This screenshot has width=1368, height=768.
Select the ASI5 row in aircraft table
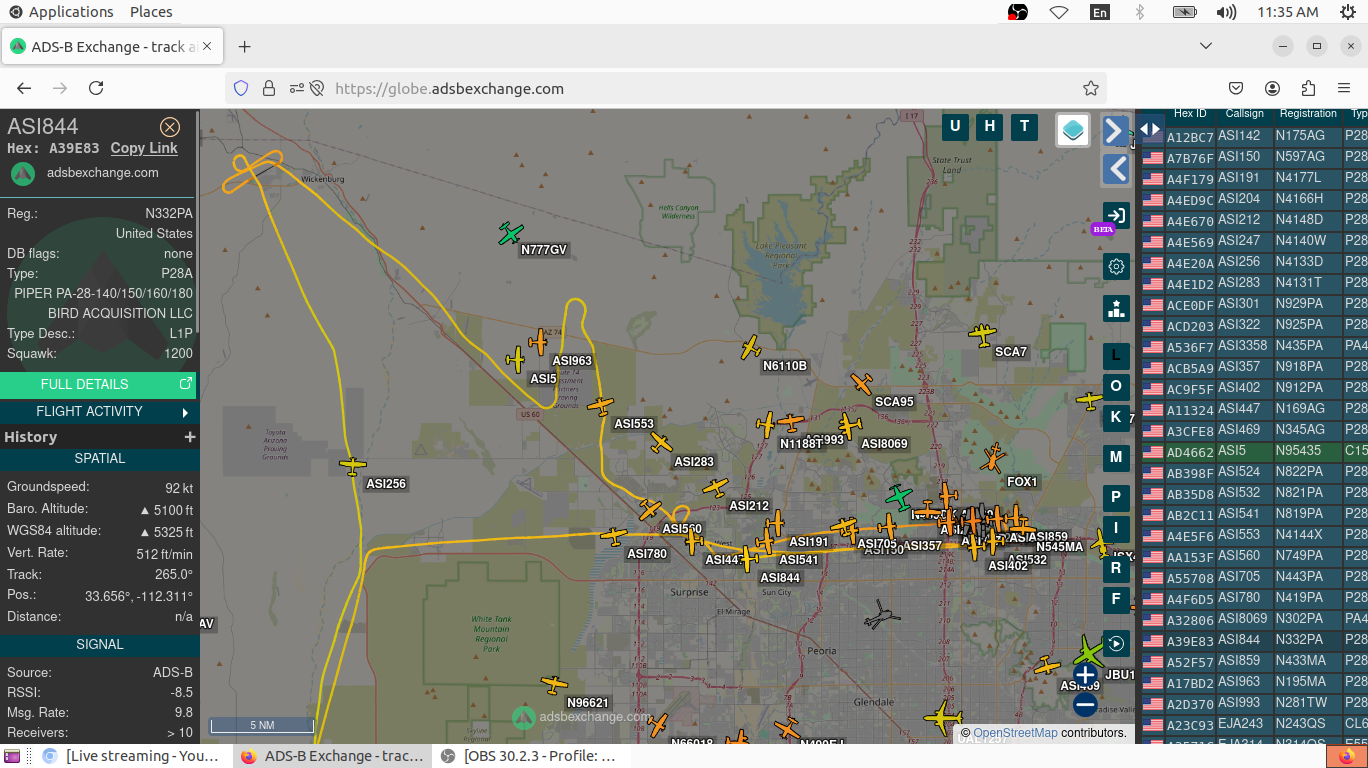tap(1255, 451)
